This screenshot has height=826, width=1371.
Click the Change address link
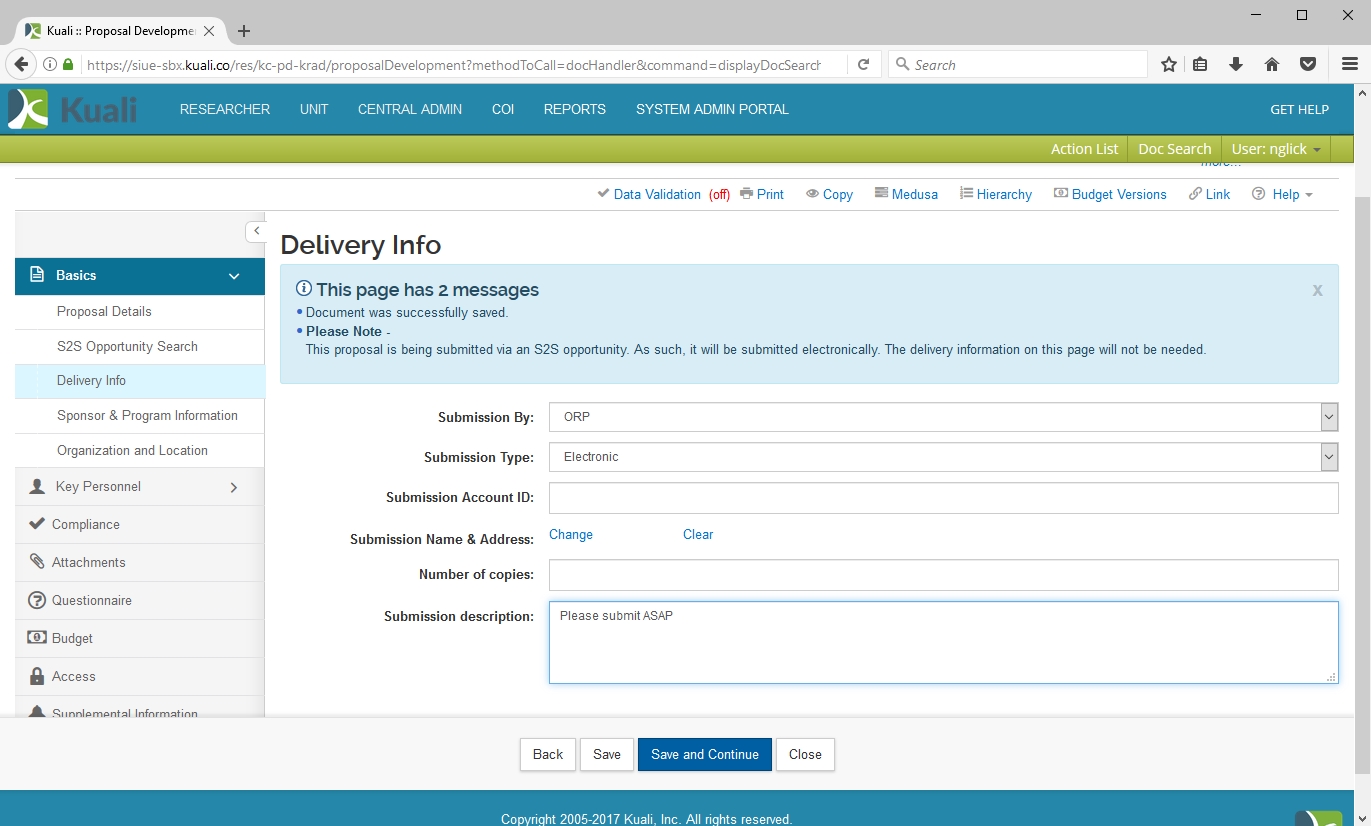[570, 535]
